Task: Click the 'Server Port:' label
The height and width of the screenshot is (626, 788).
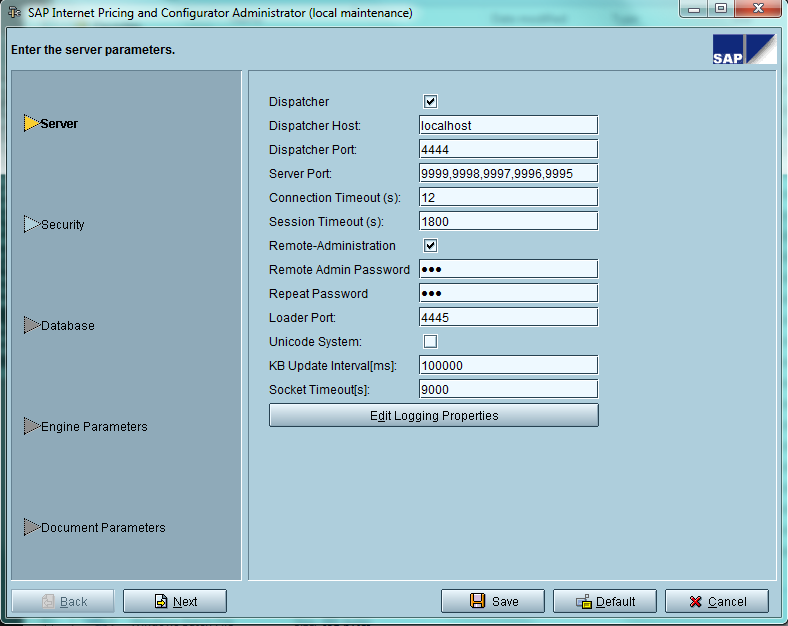Action: (x=301, y=174)
